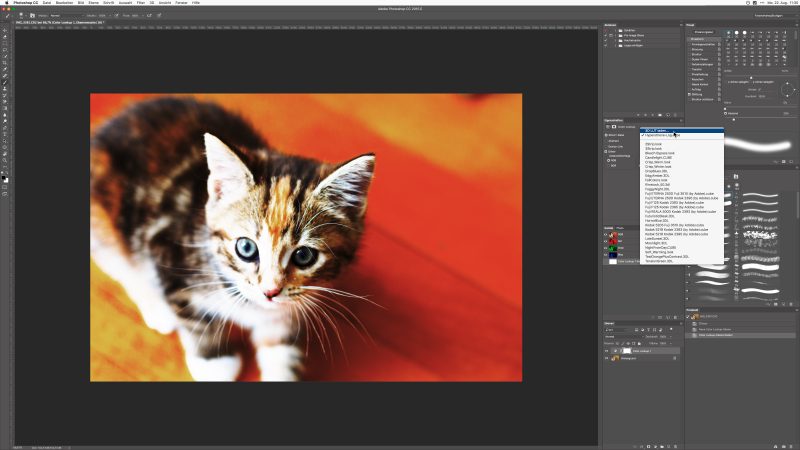
Task: Open the Fenster menu
Action: (x=181, y=3)
